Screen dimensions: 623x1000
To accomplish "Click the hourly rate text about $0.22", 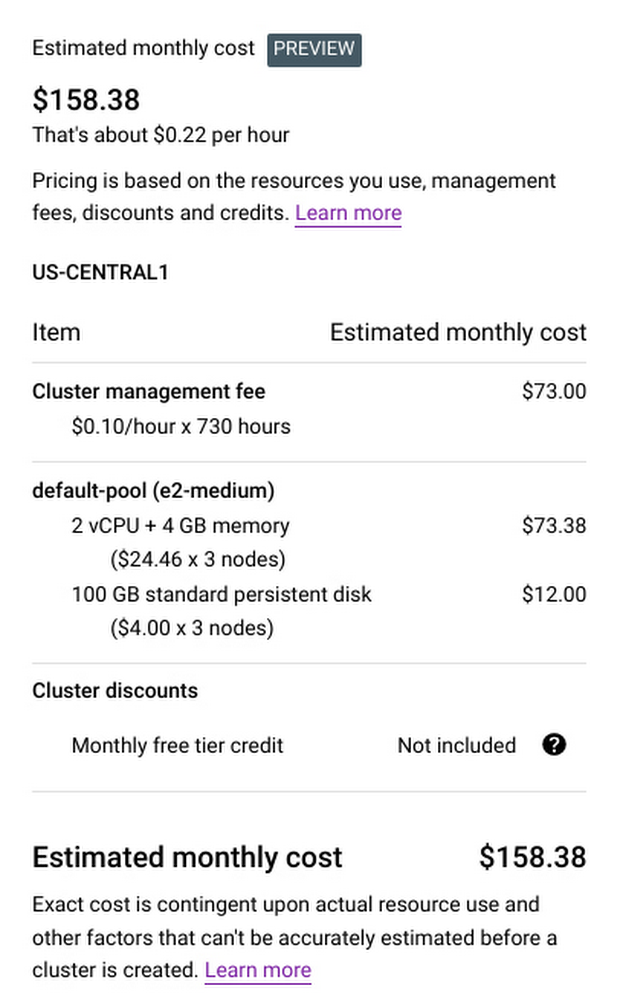I will click(x=161, y=134).
